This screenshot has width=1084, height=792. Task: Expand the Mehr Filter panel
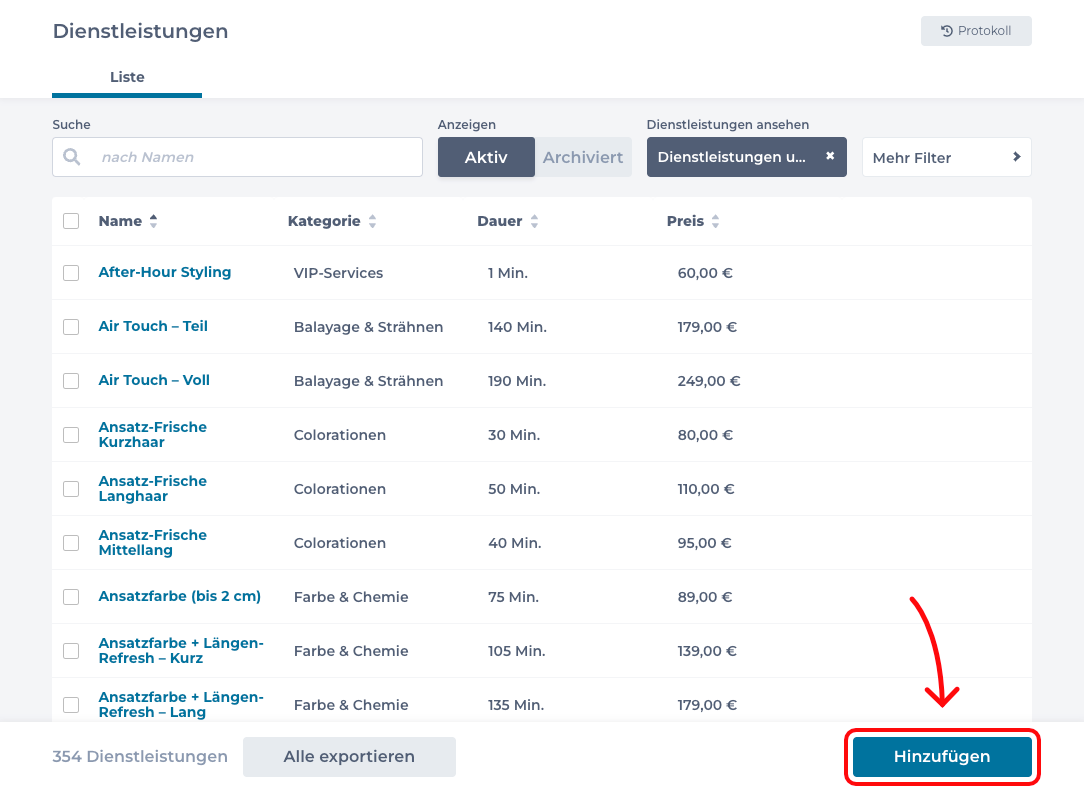pos(946,157)
